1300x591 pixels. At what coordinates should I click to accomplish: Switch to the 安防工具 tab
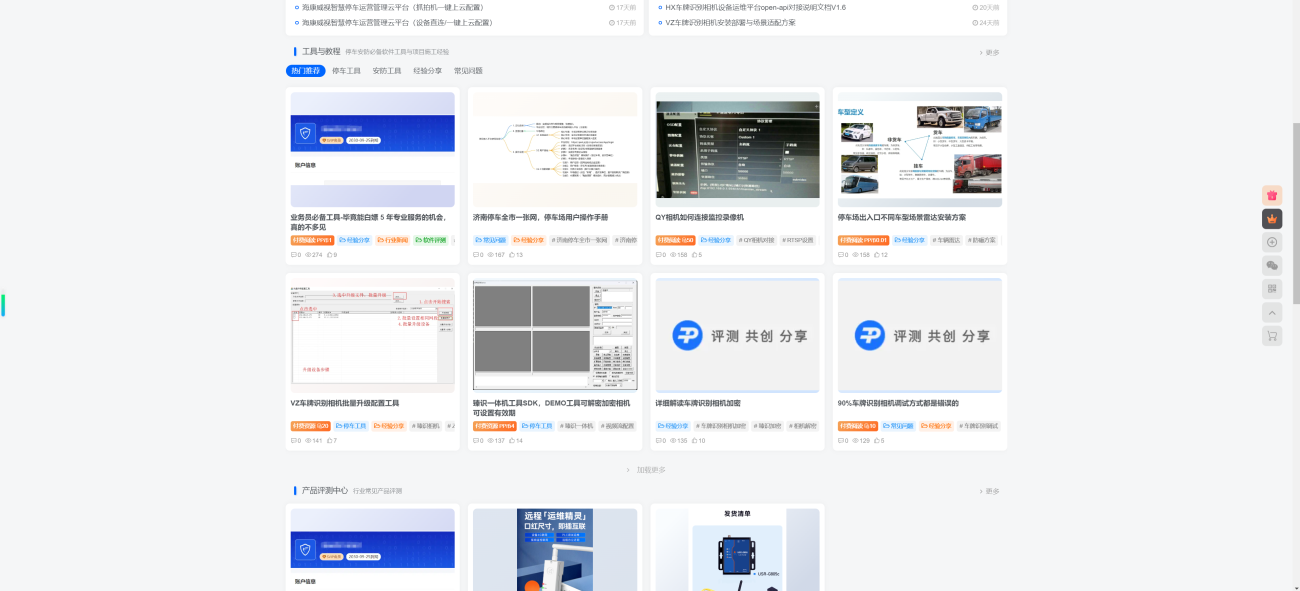pos(387,71)
